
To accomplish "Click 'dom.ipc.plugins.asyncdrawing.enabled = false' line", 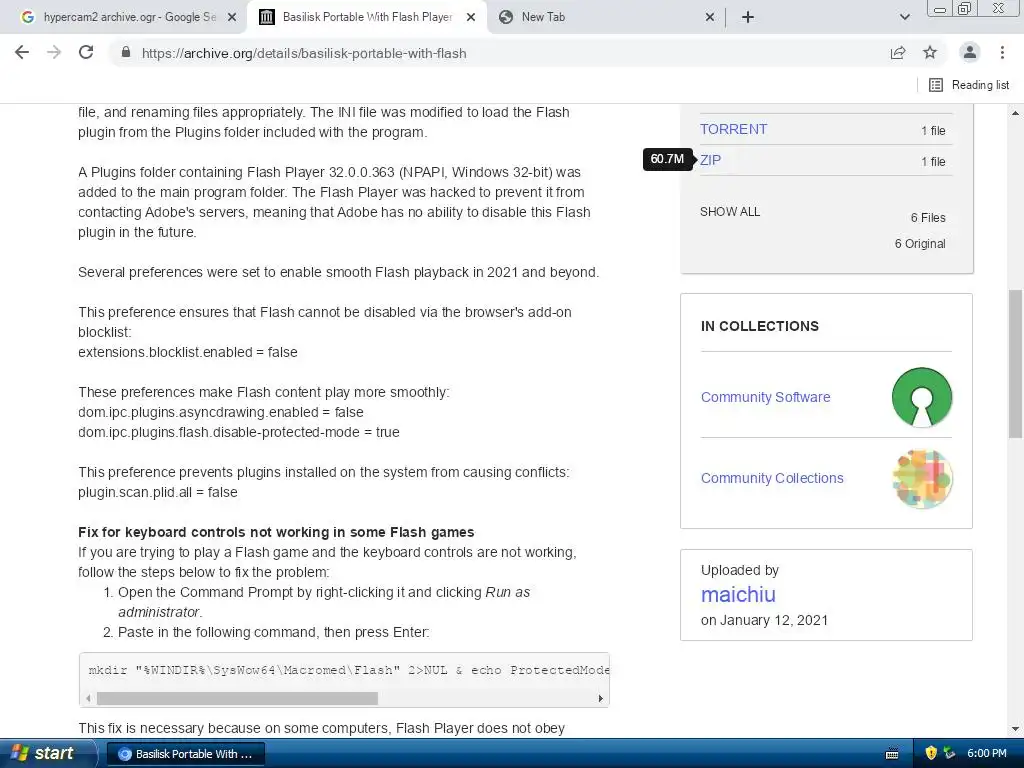I will pos(221,412).
